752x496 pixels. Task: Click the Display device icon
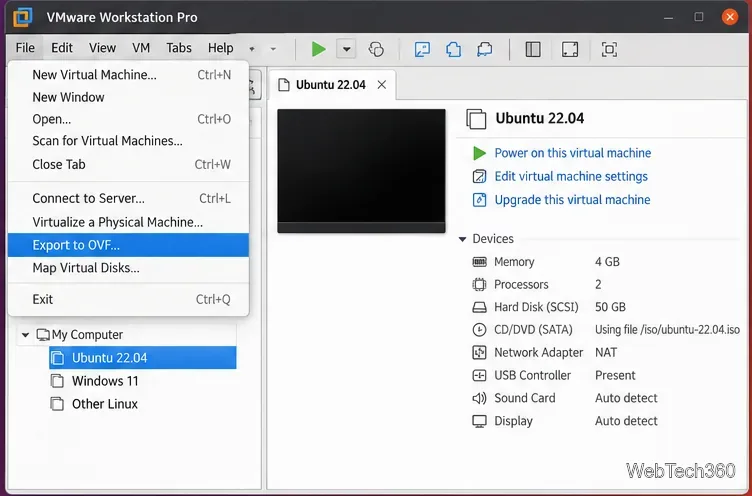pyautogui.click(x=479, y=421)
